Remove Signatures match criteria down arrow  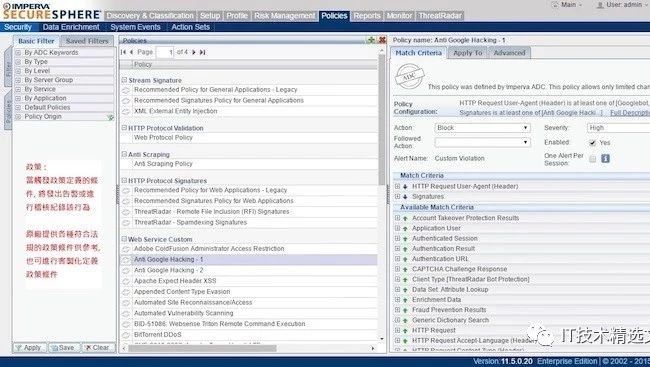pos(405,197)
